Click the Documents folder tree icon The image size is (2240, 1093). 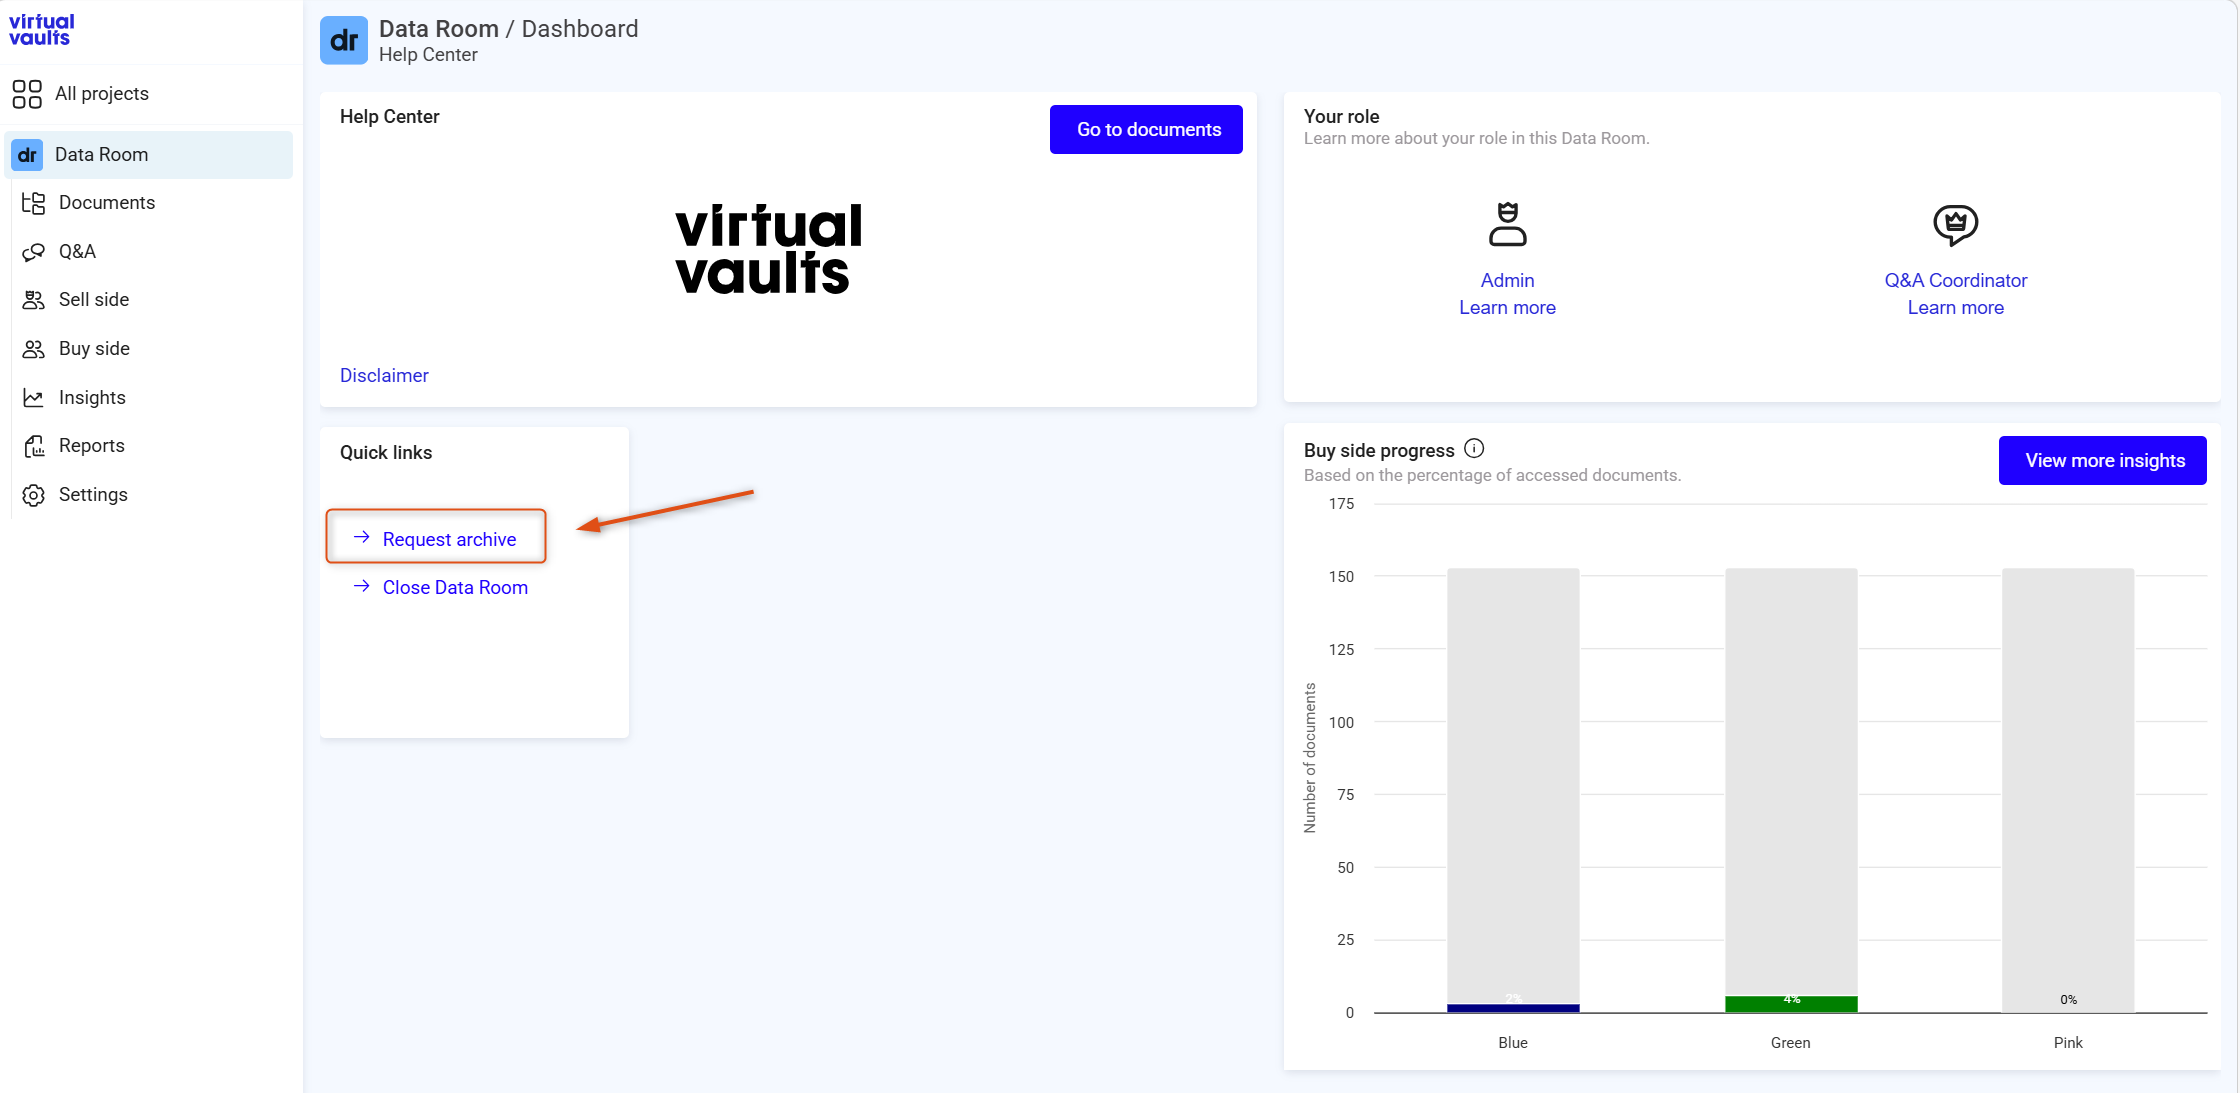pyautogui.click(x=34, y=203)
